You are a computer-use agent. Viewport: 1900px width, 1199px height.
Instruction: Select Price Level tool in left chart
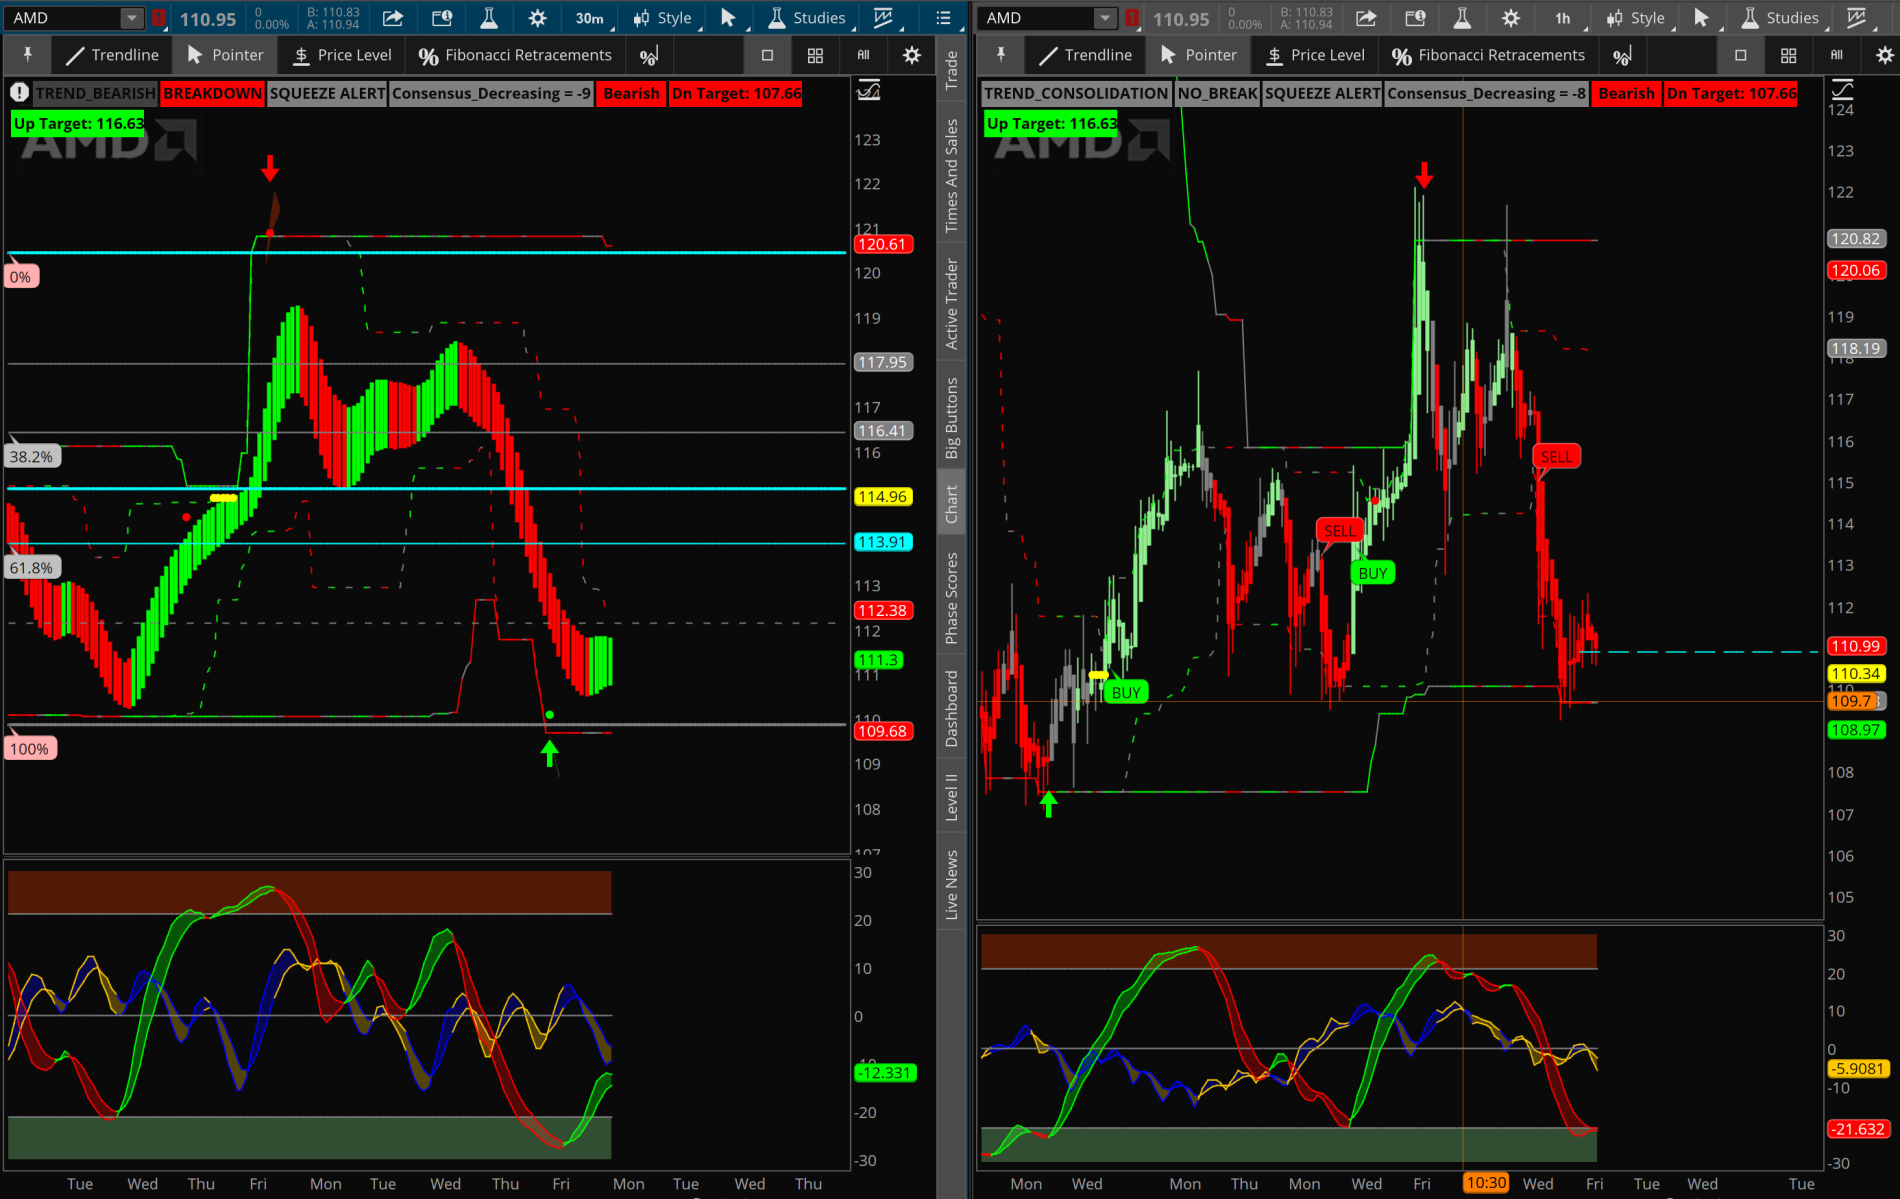pyautogui.click(x=342, y=55)
